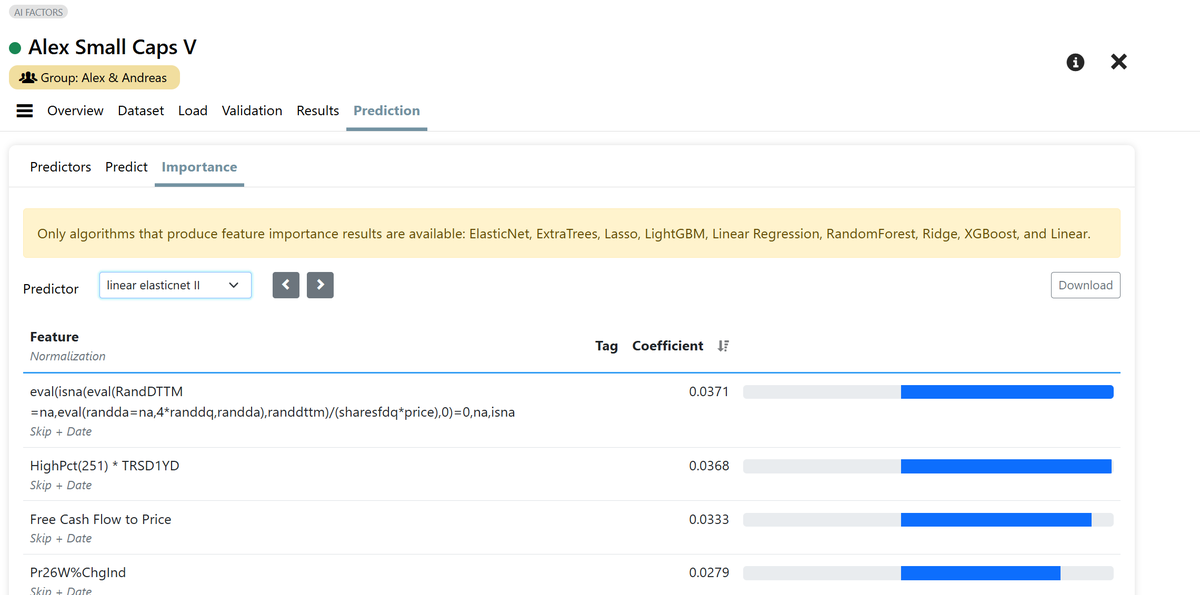1200x595 pixels.
Task: Go to previous predictor arrow
Action: (286, 285)
